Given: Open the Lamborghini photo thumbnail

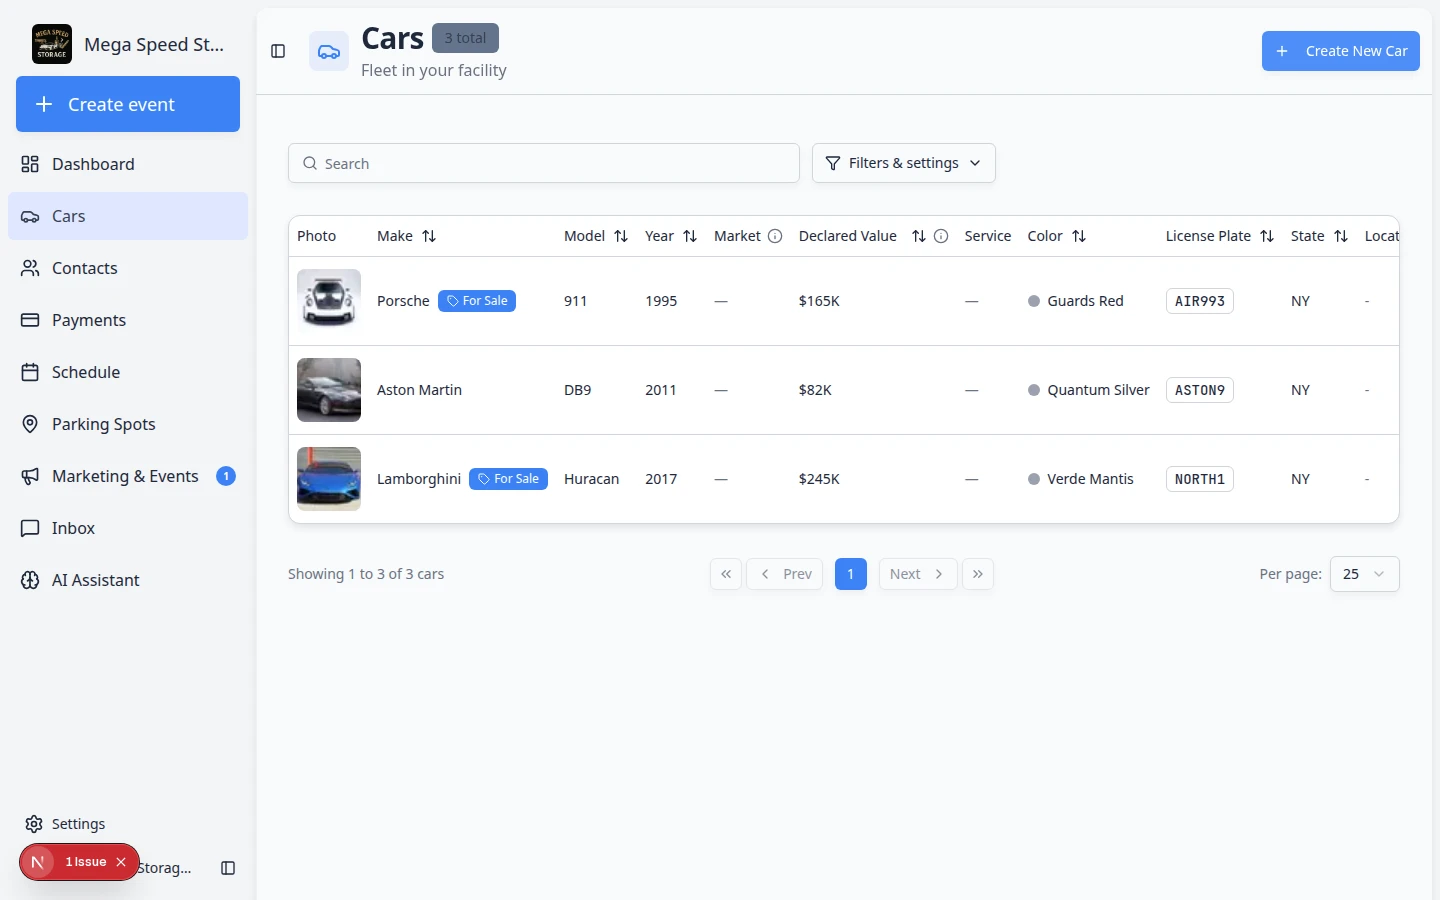Looking at the screenshot, I should click(329, 479).
